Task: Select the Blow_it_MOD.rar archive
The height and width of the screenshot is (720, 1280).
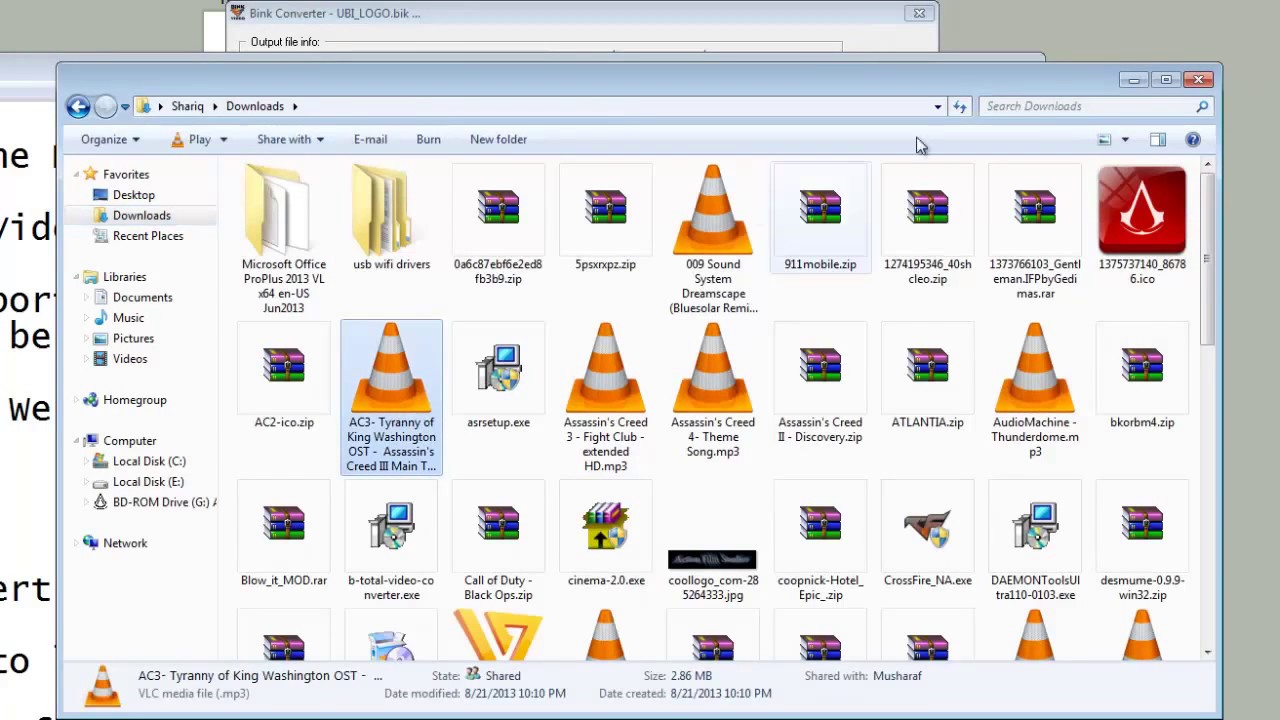Action: pos(283,534)
